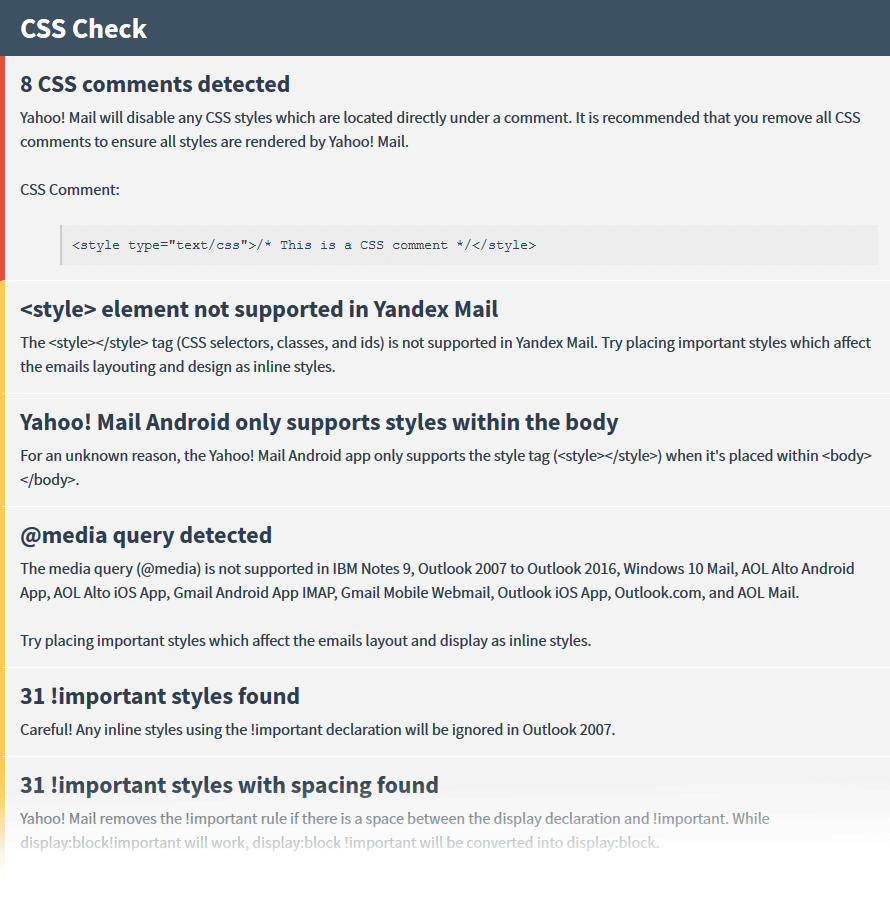Click the 'CSS Comment:' label

tap(70, 190)
